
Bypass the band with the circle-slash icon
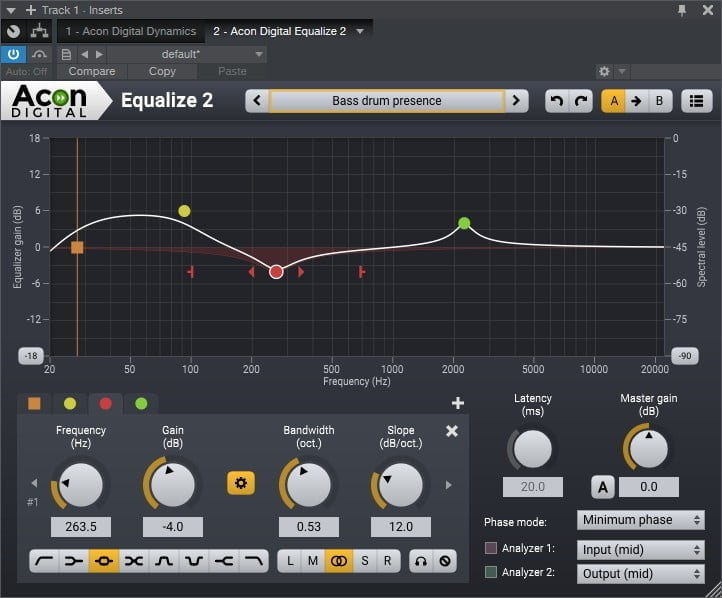tap(445, 561)
